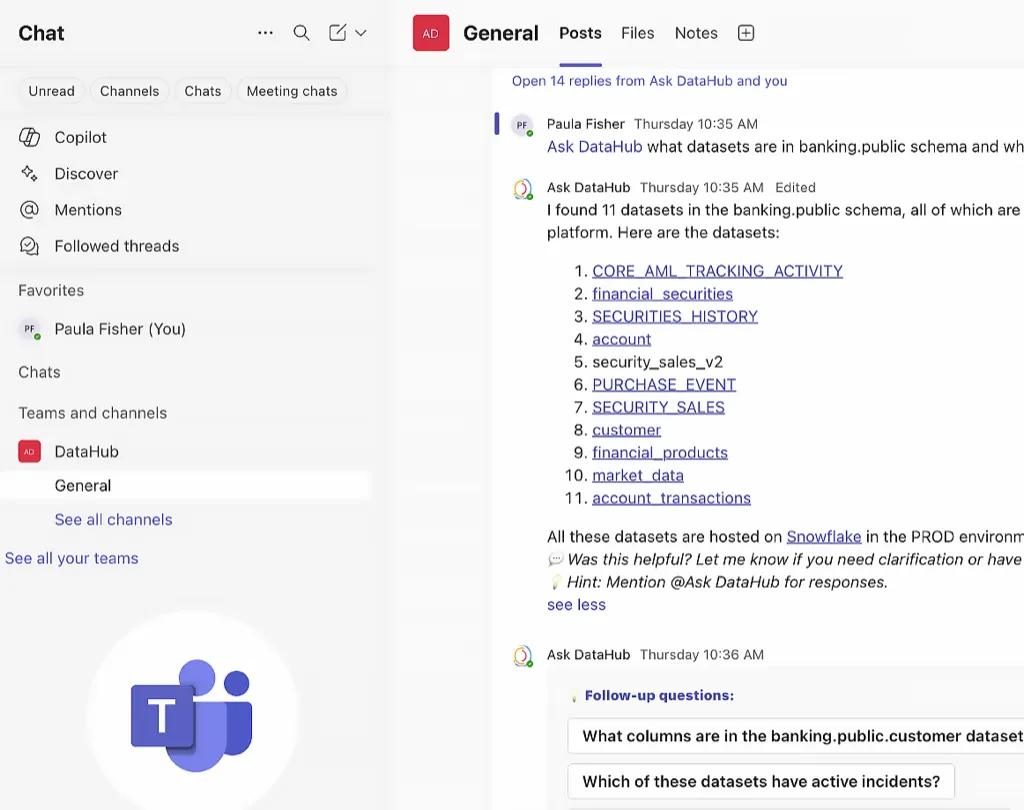
Task: Collapse Teams and channels section
Action: click(x=93, y=413)
